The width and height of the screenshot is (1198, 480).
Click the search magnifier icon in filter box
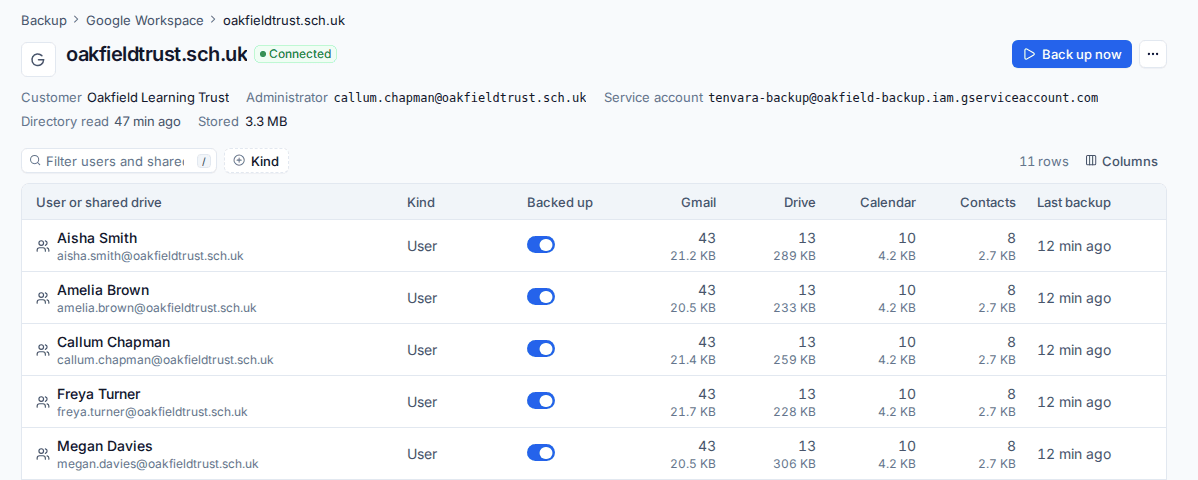coord(35,161)
